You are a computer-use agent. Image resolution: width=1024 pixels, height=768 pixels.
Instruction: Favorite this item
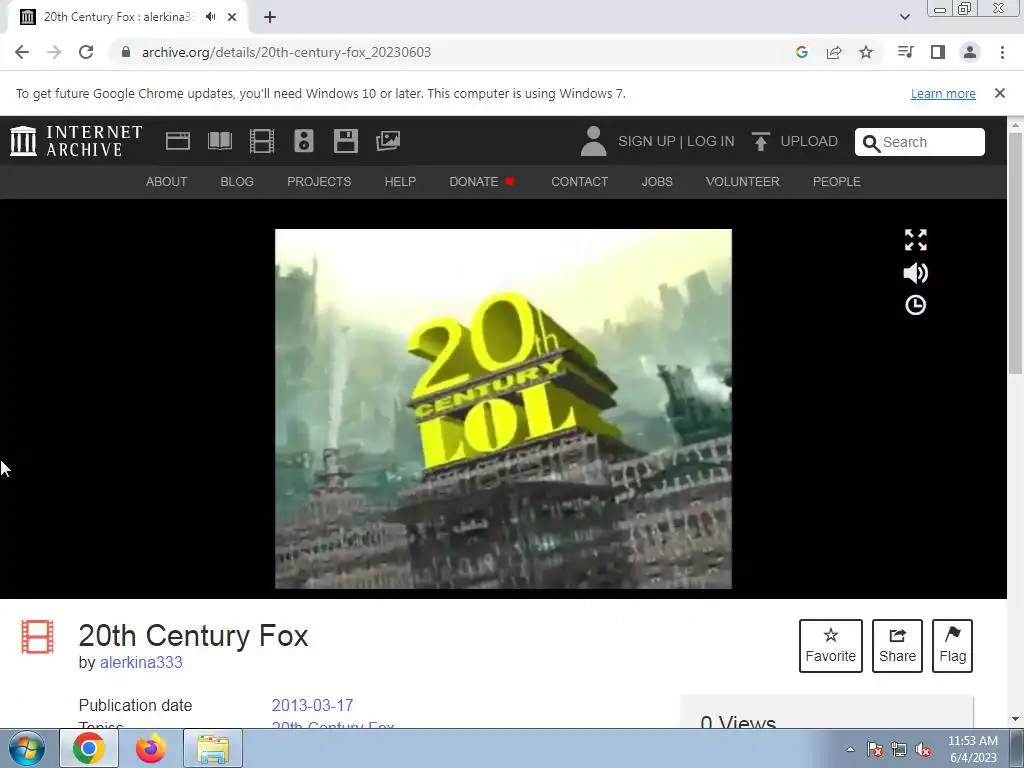(831, 646)
